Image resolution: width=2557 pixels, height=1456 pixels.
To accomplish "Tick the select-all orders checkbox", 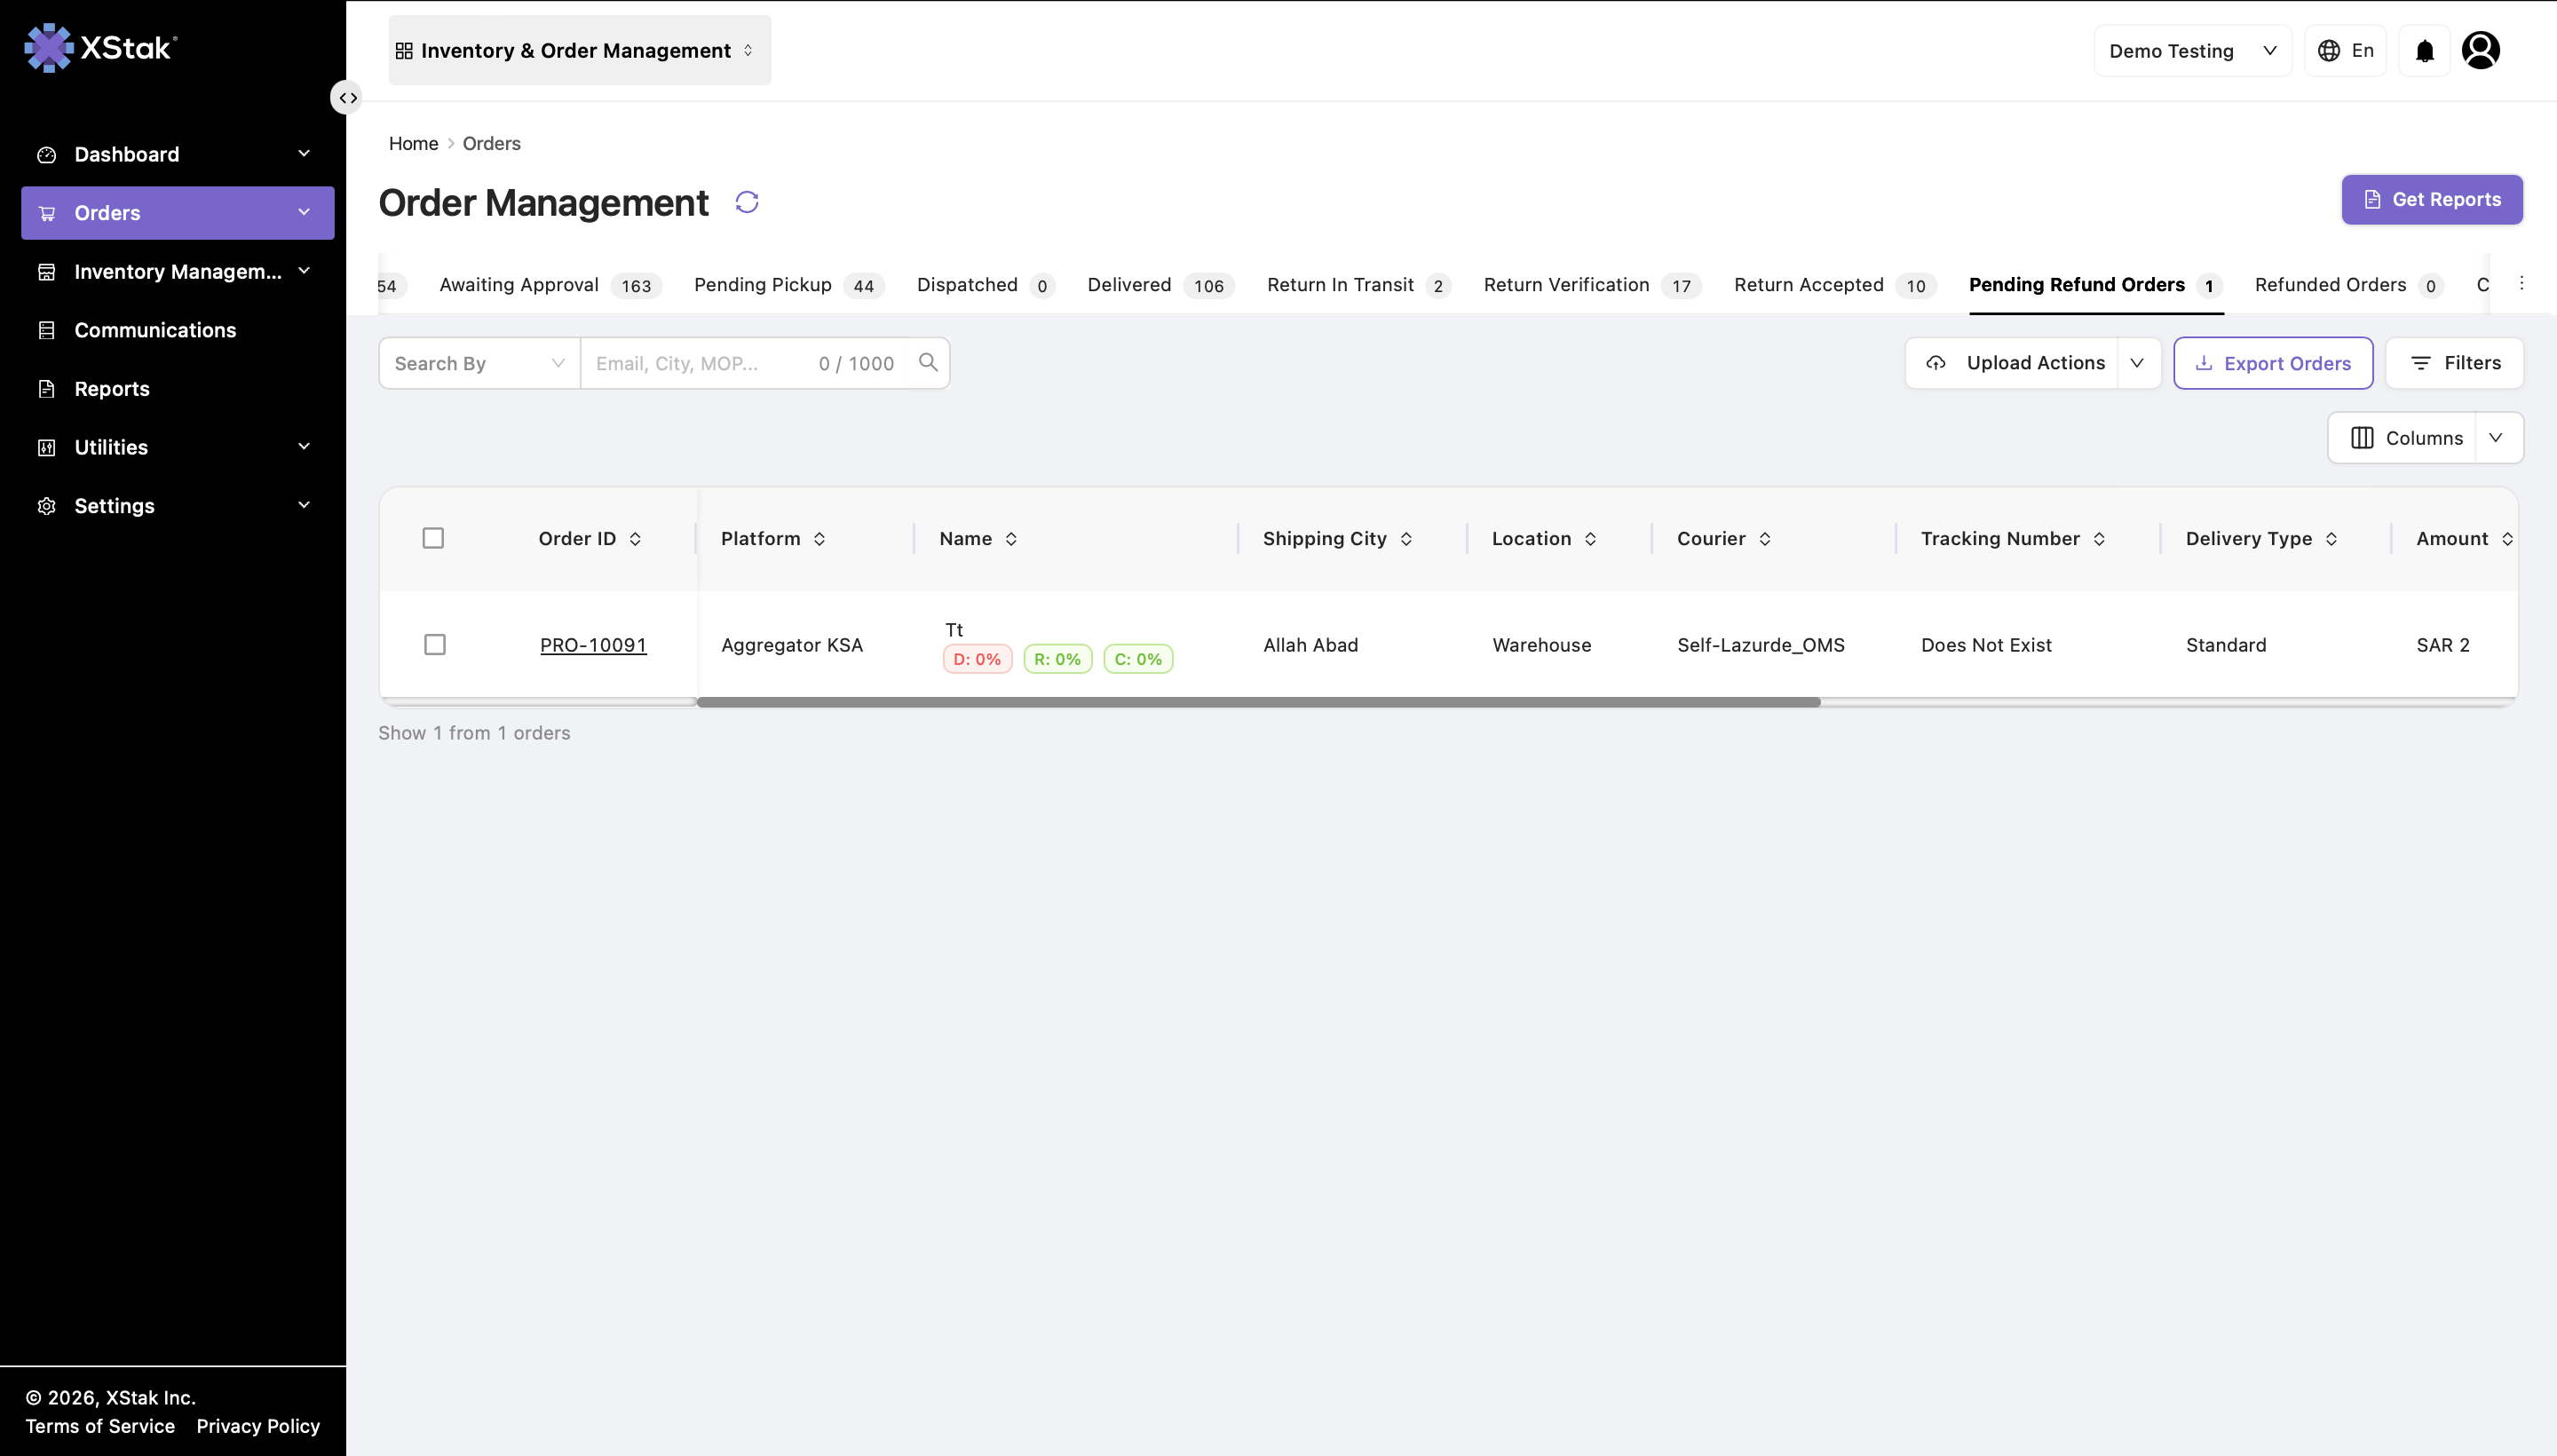I will [x=433, y=539].
